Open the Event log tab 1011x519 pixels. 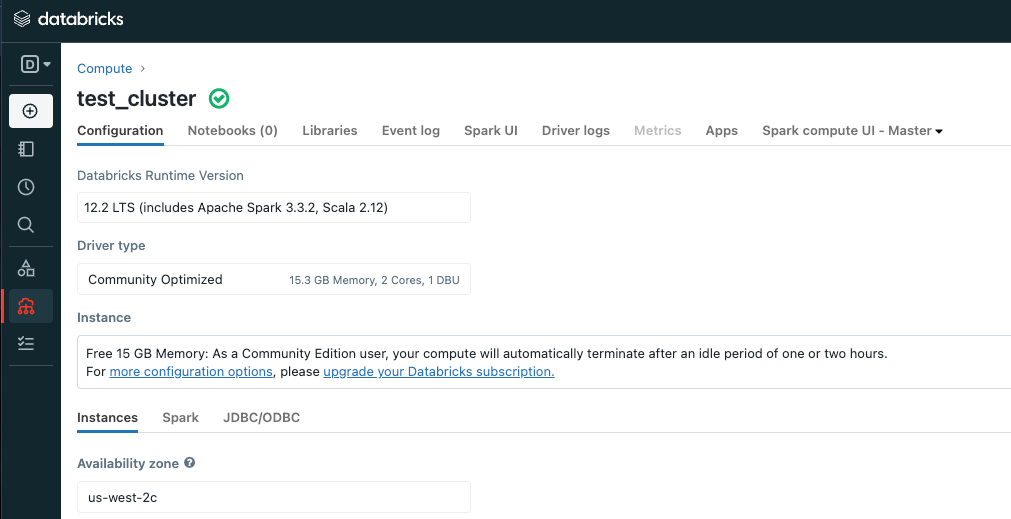tap(411, 130)
